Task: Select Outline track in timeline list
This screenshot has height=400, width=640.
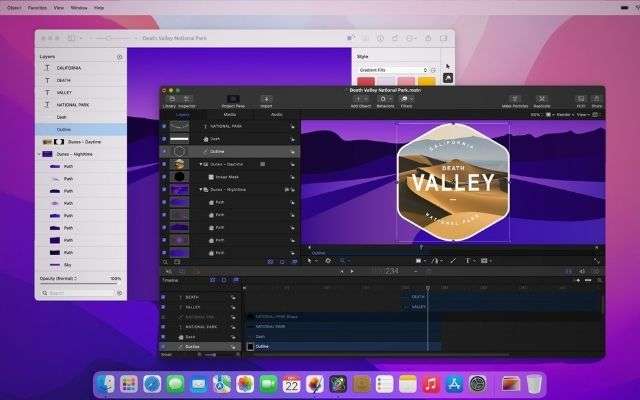Action: click(x=200, y=347)
